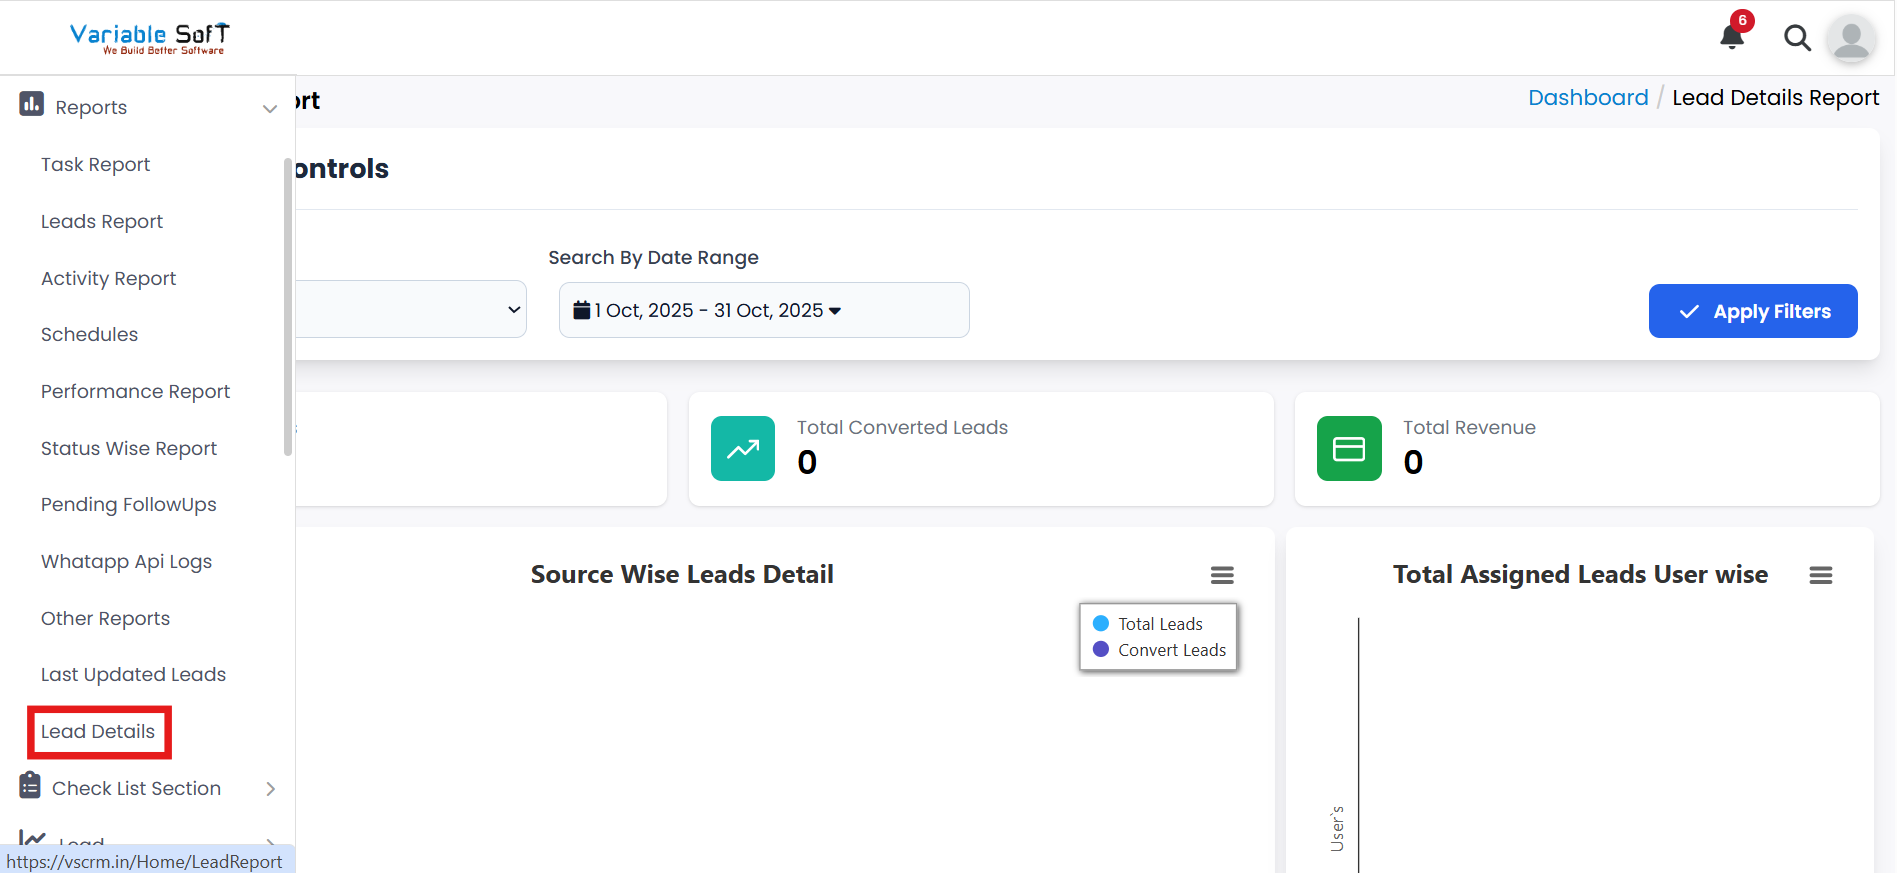1897x873 pixels.
Task: Click the Reports bar chart icon
Action: tap(31, 104)
